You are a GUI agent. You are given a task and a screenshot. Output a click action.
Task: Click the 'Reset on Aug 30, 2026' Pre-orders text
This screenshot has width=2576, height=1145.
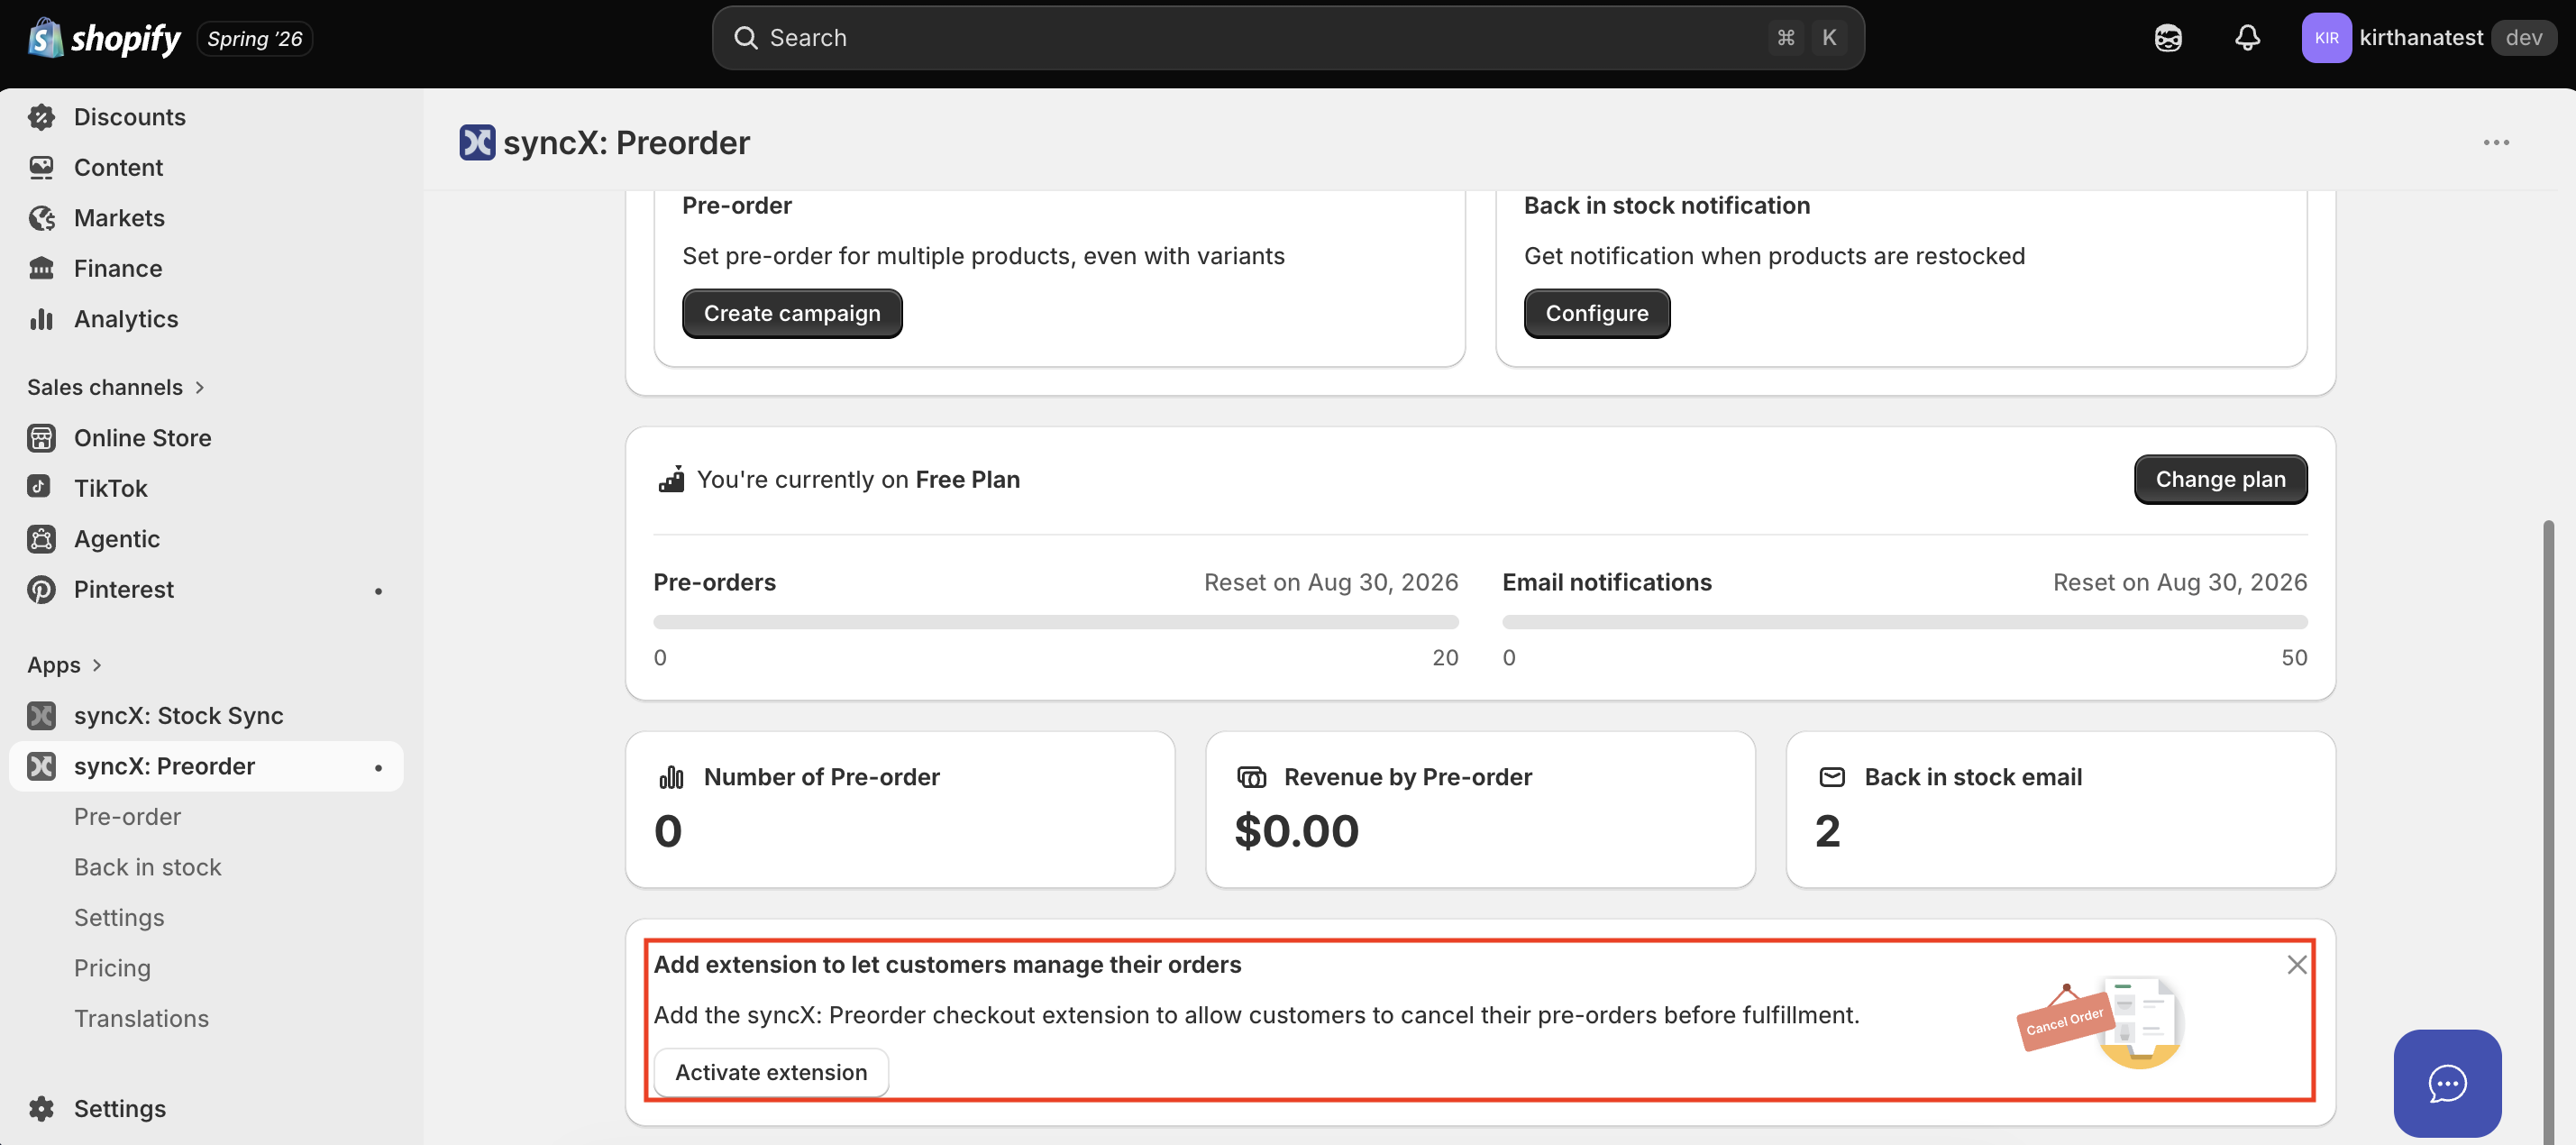tap(1331, 582)
